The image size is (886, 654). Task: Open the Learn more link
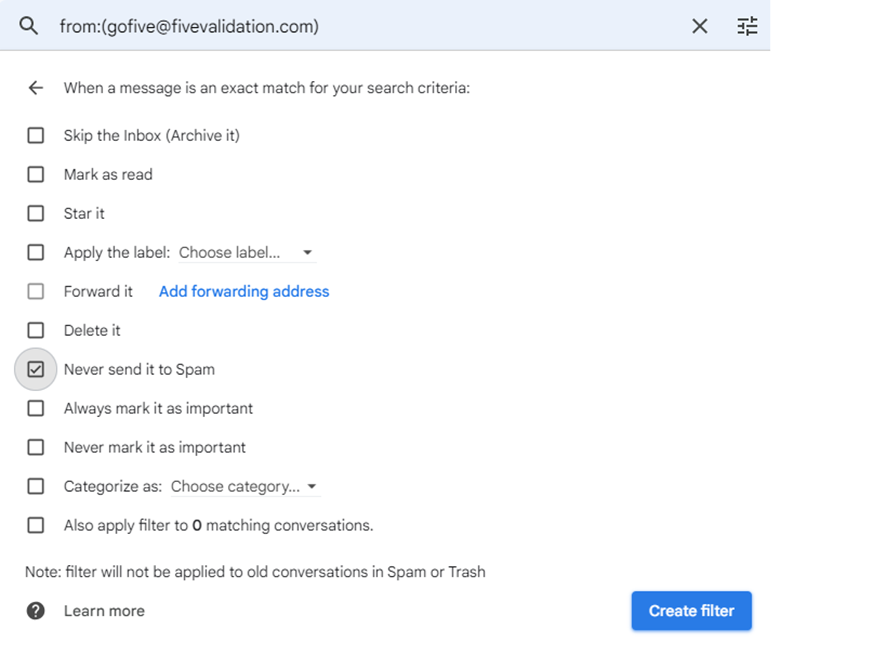(x=104, y=610)
